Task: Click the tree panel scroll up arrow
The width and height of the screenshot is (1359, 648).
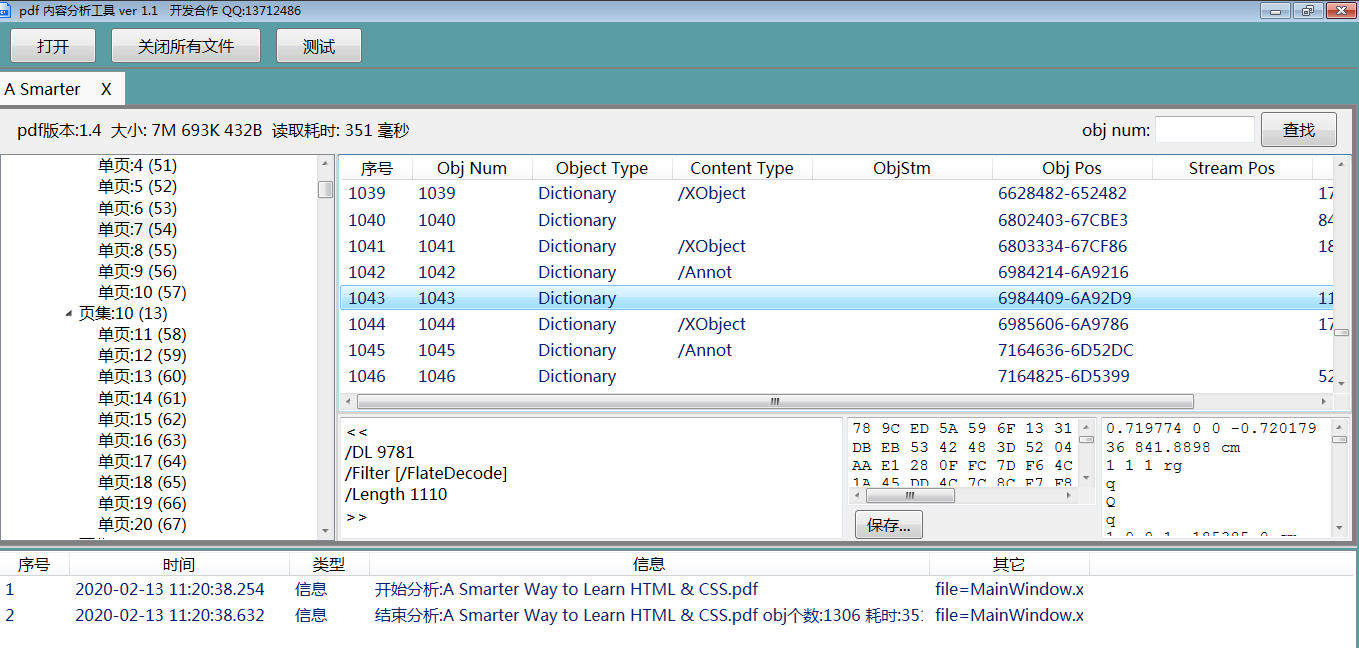Action: pos(324,163)
